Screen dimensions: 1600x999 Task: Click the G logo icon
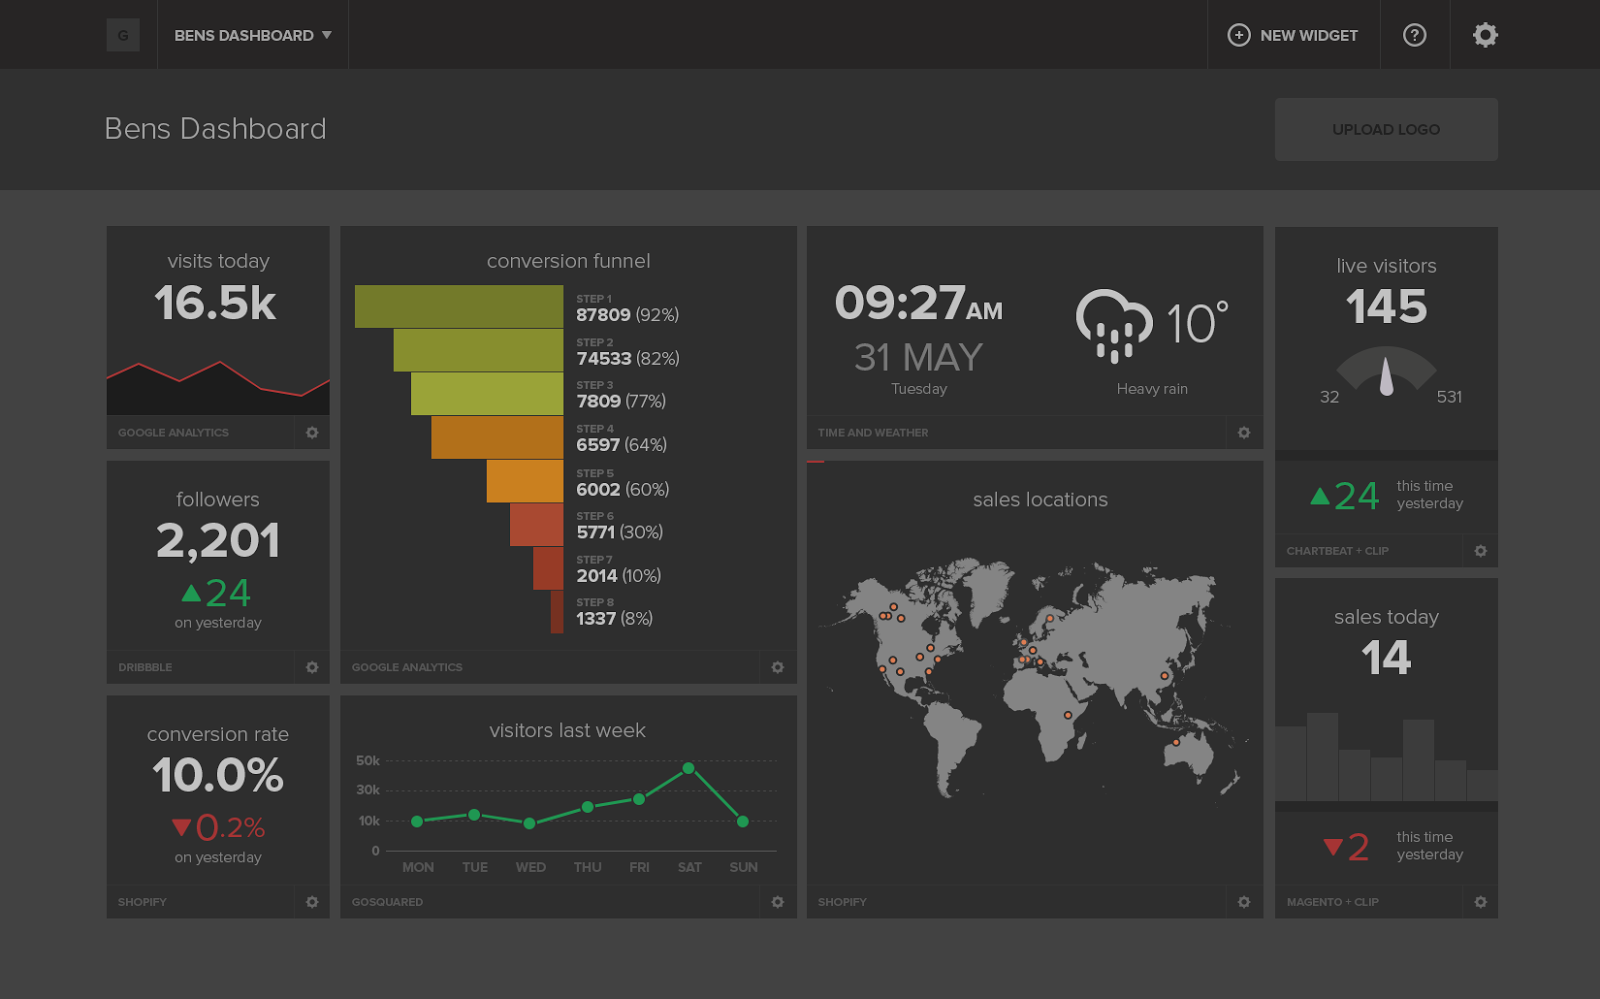123,35
